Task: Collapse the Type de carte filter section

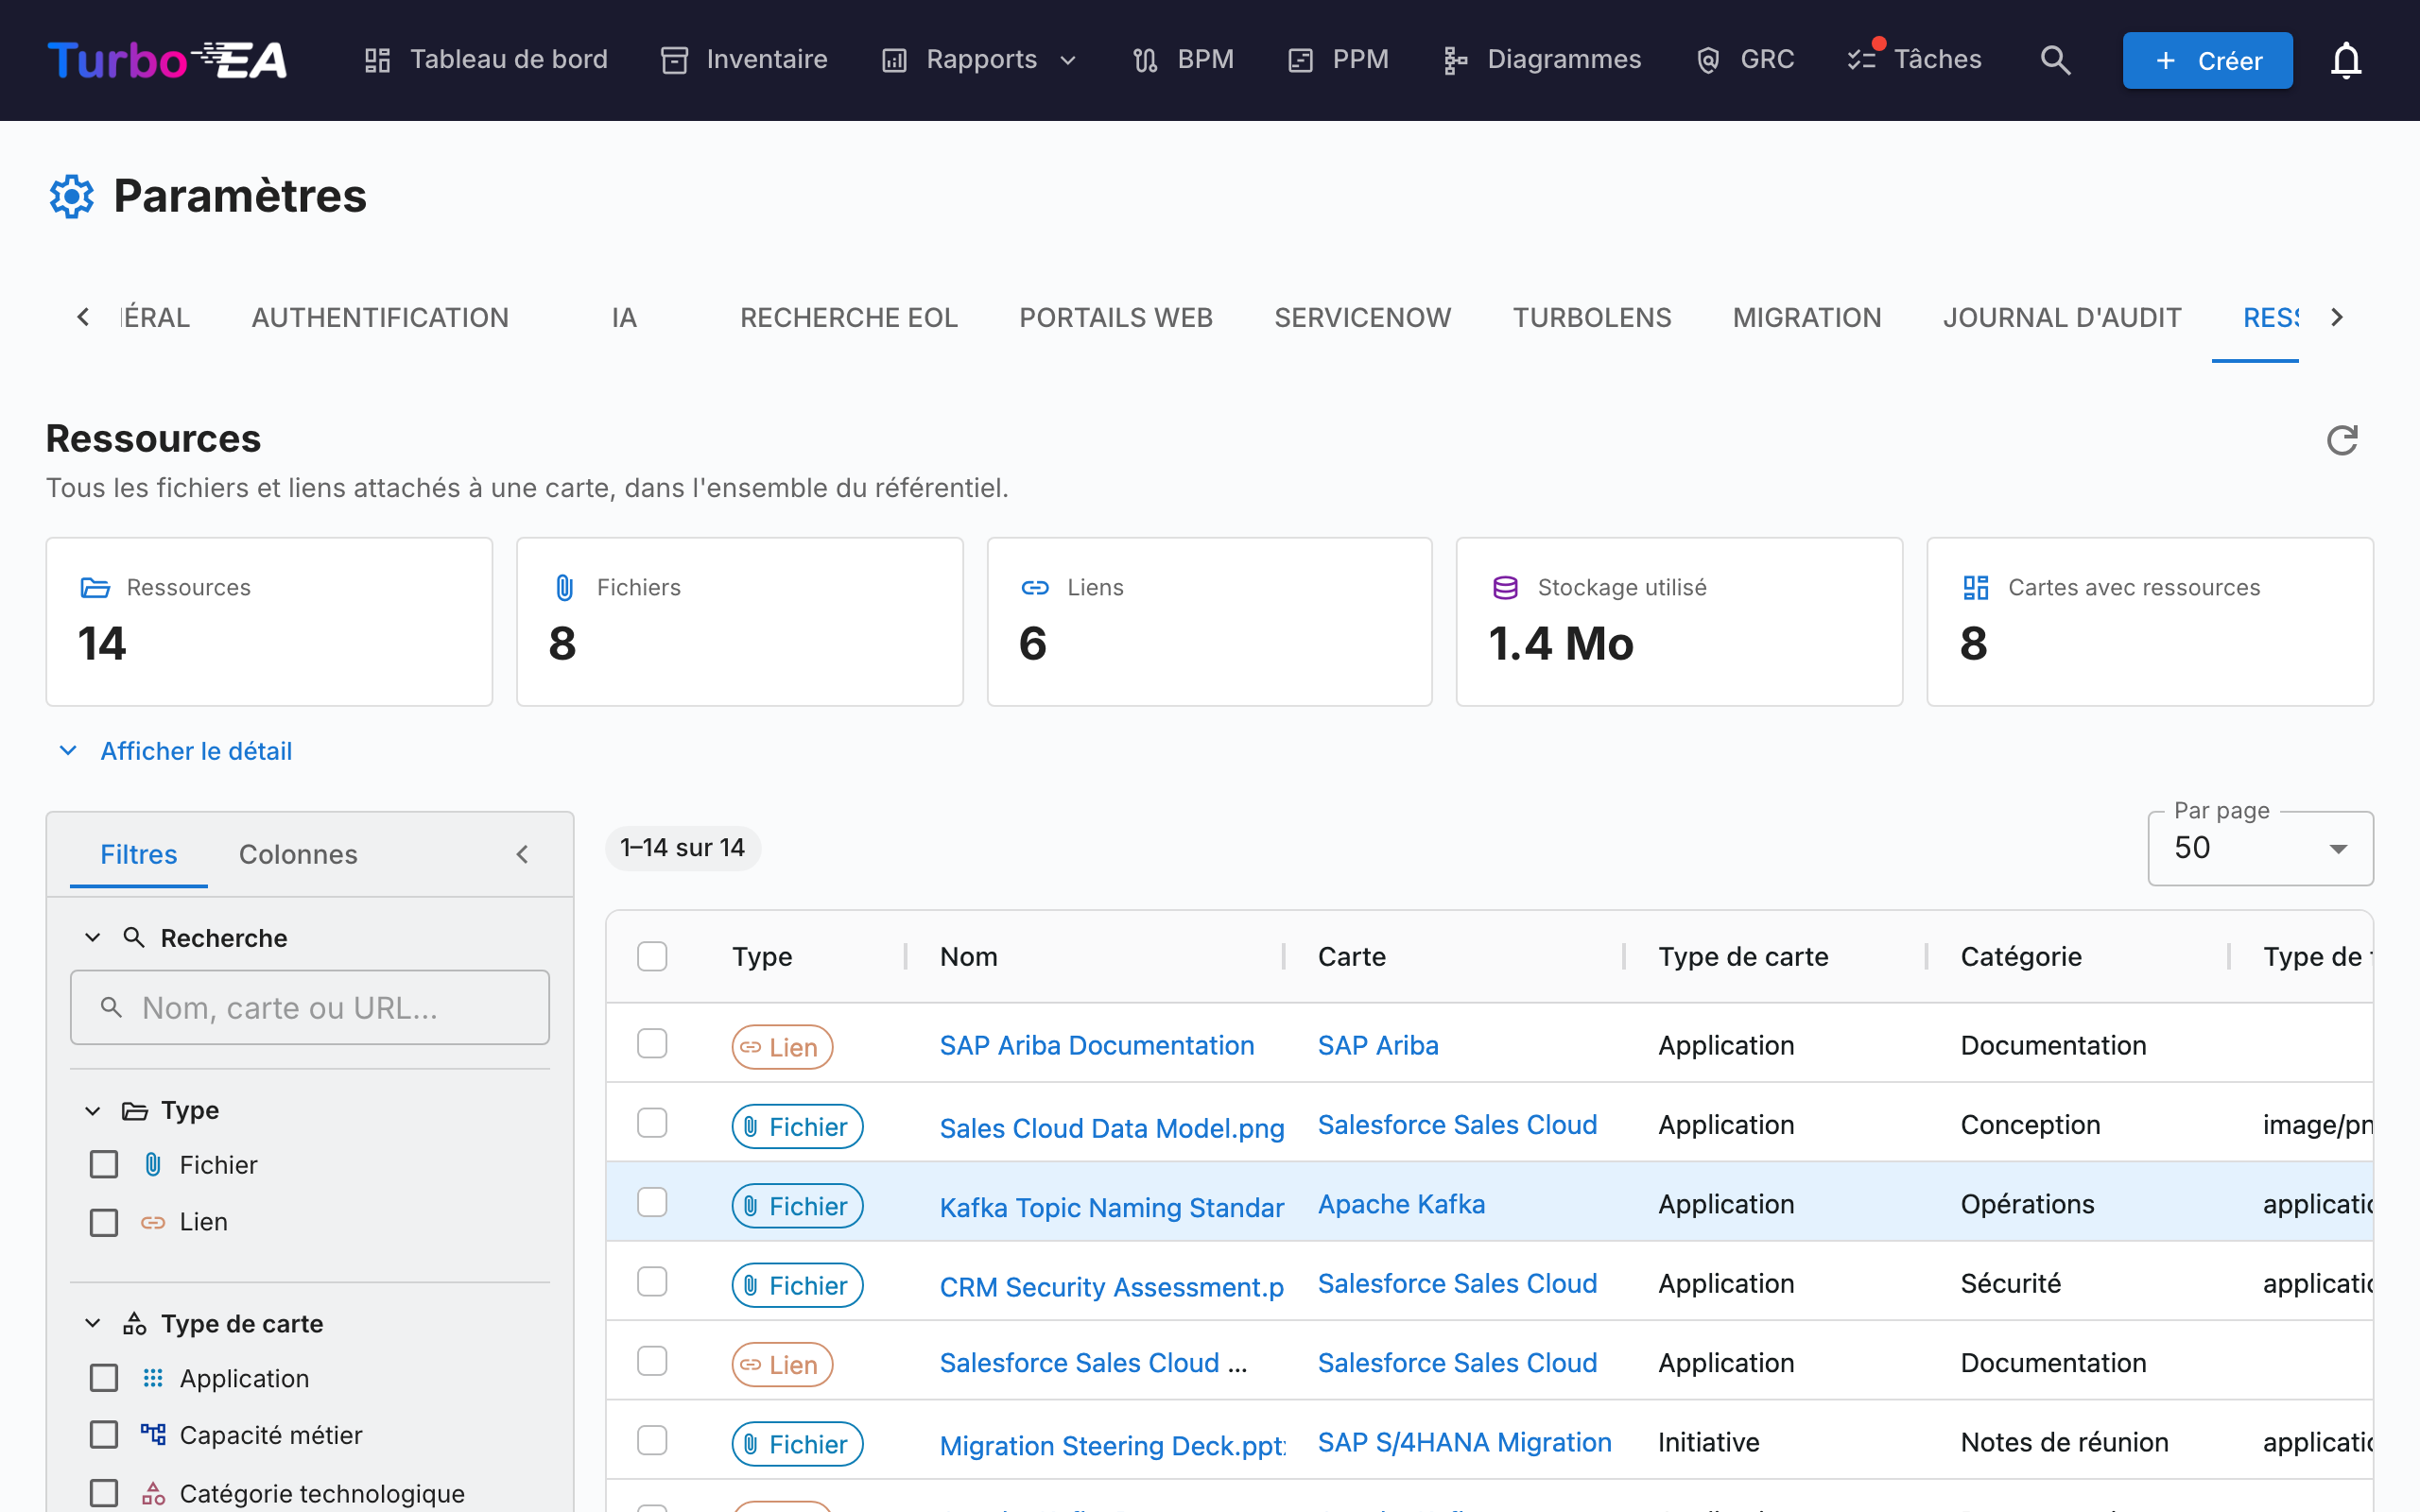Action: tap(93, 1324)
